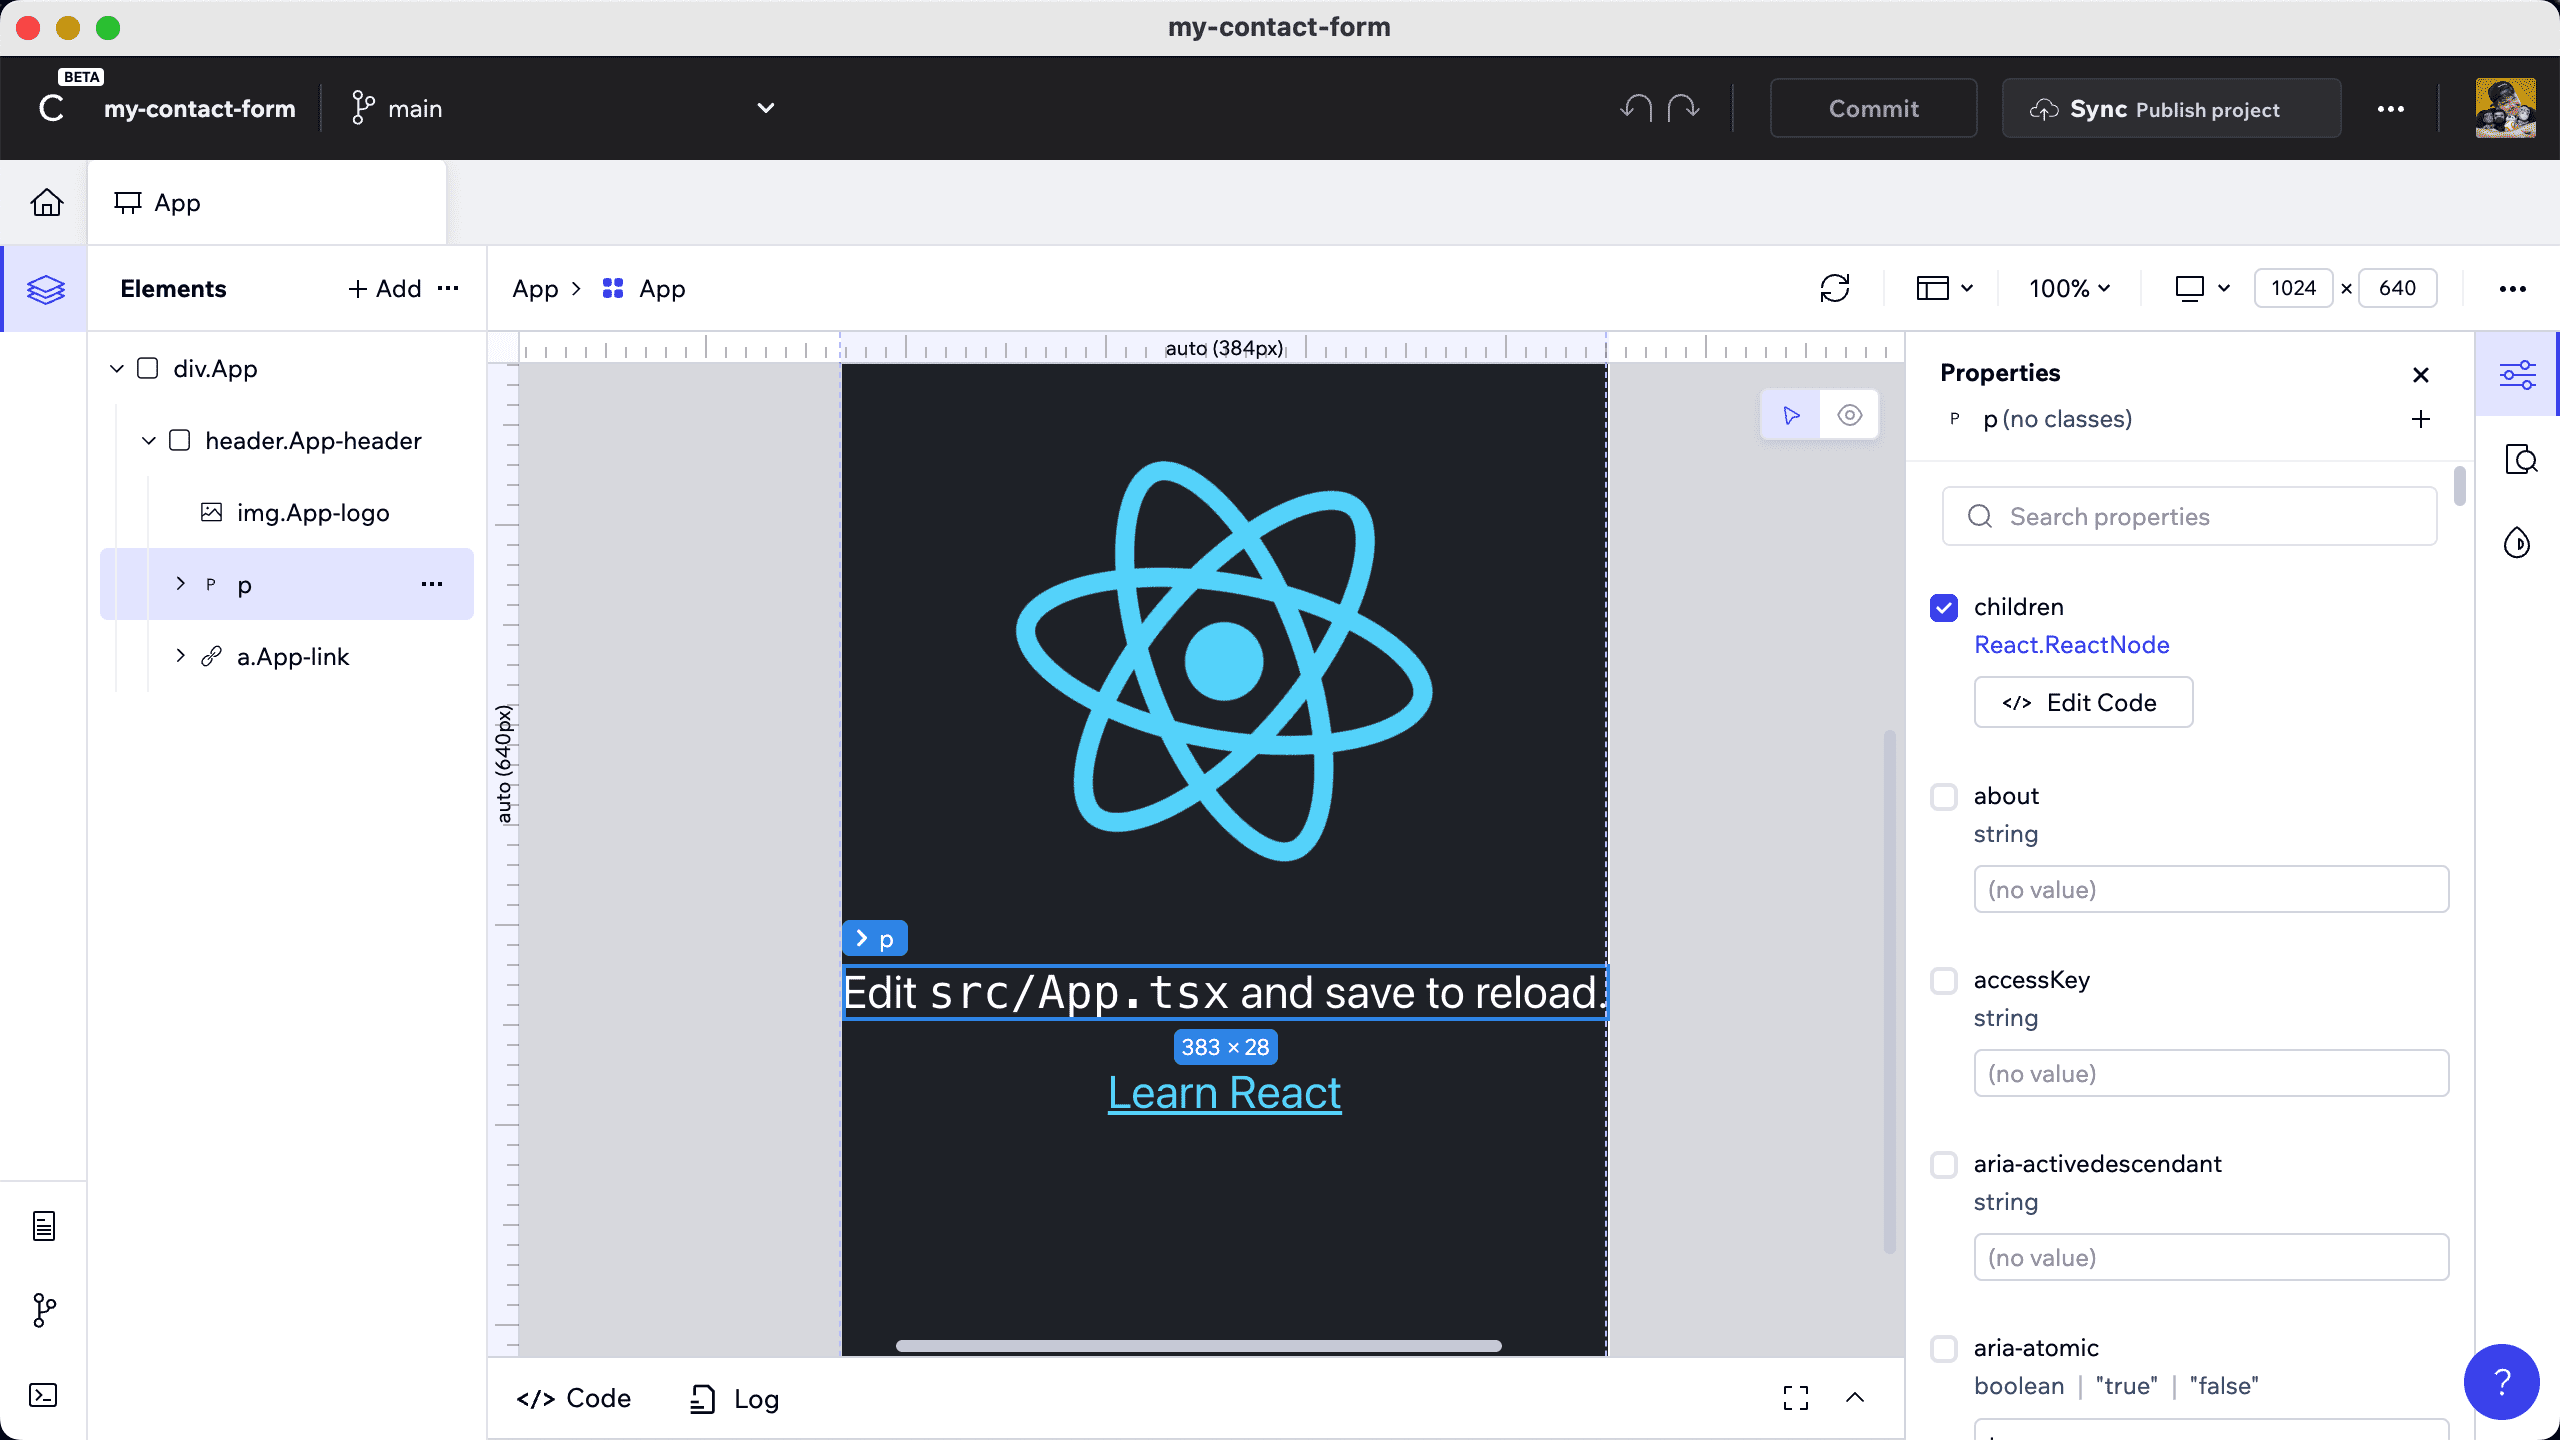Viewport: 2560px width, 1440px height.
Task: Click Add element button
Action: (x=385, y=289)
